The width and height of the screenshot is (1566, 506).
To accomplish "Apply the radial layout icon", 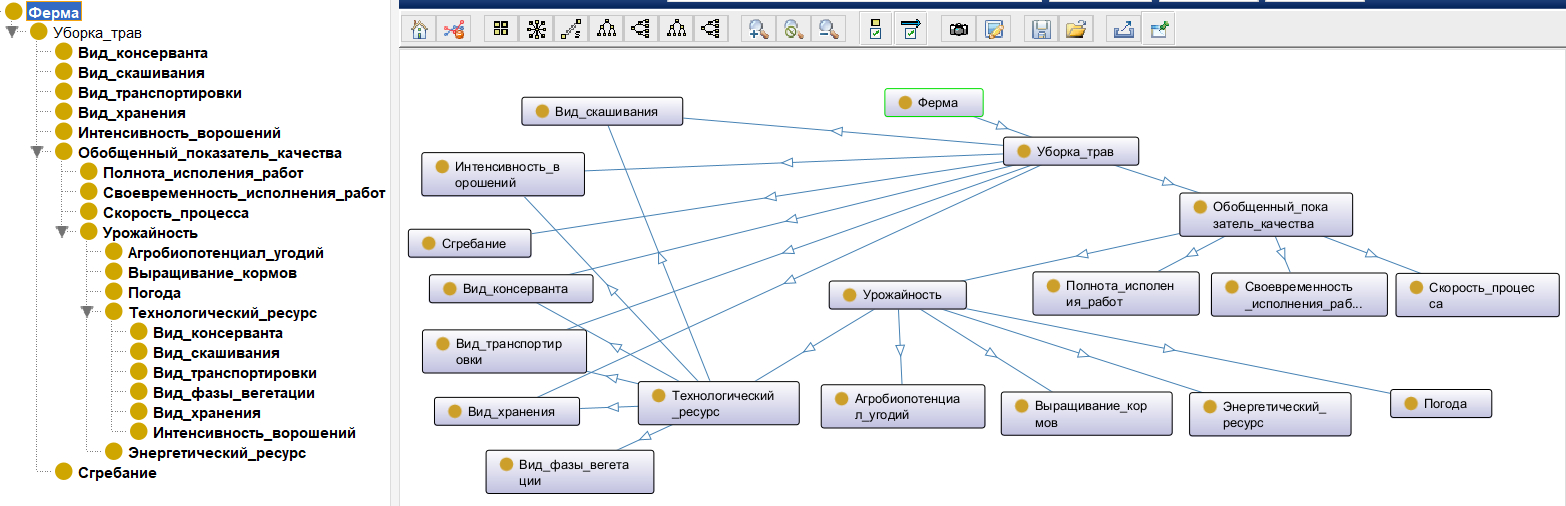I will coord(537,29).
